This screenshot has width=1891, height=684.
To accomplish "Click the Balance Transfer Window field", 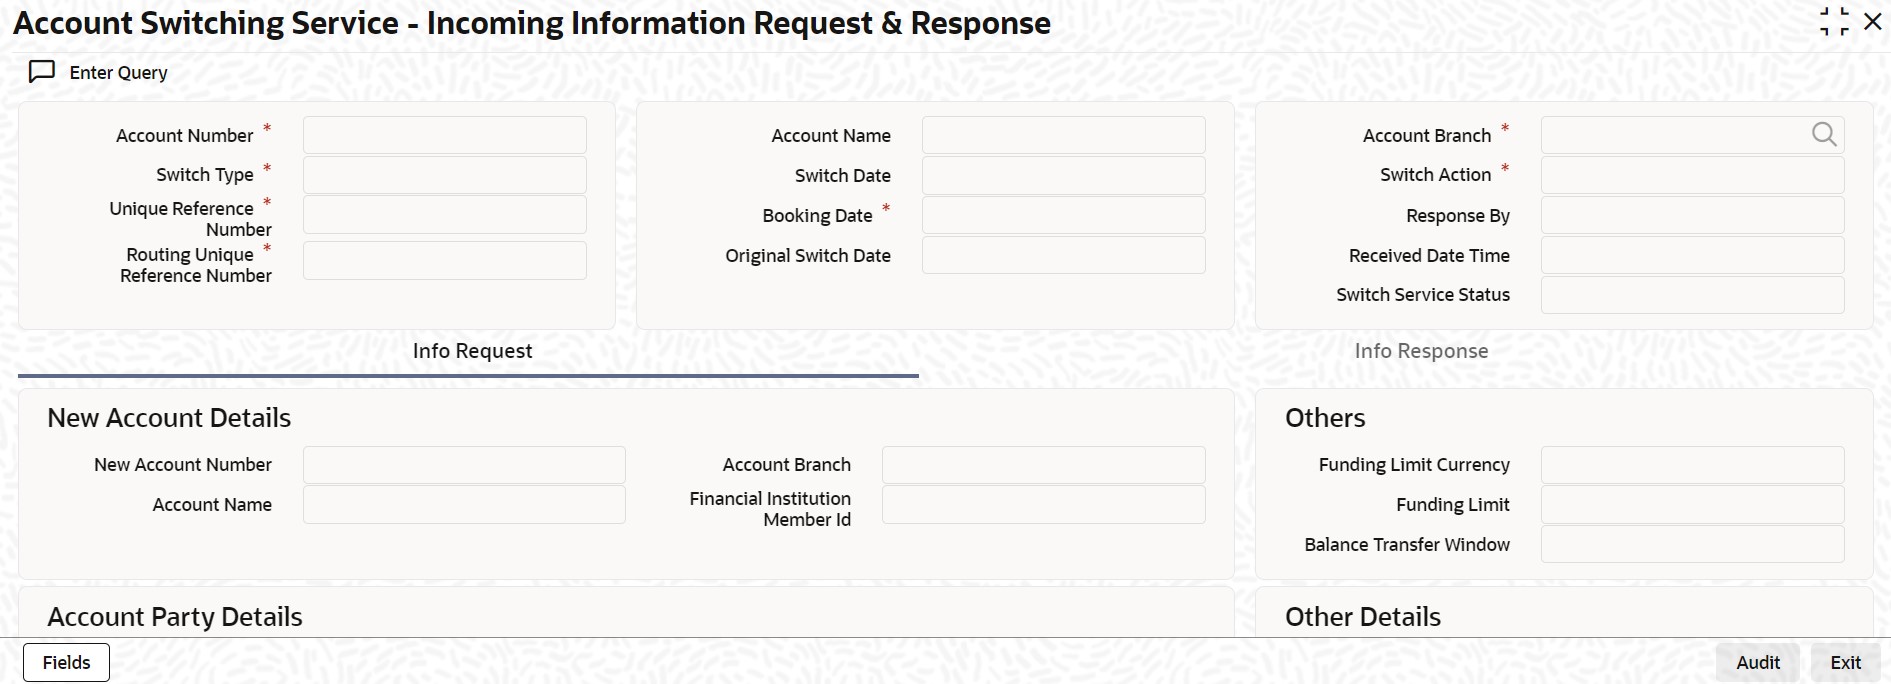I will [1692, 544].
